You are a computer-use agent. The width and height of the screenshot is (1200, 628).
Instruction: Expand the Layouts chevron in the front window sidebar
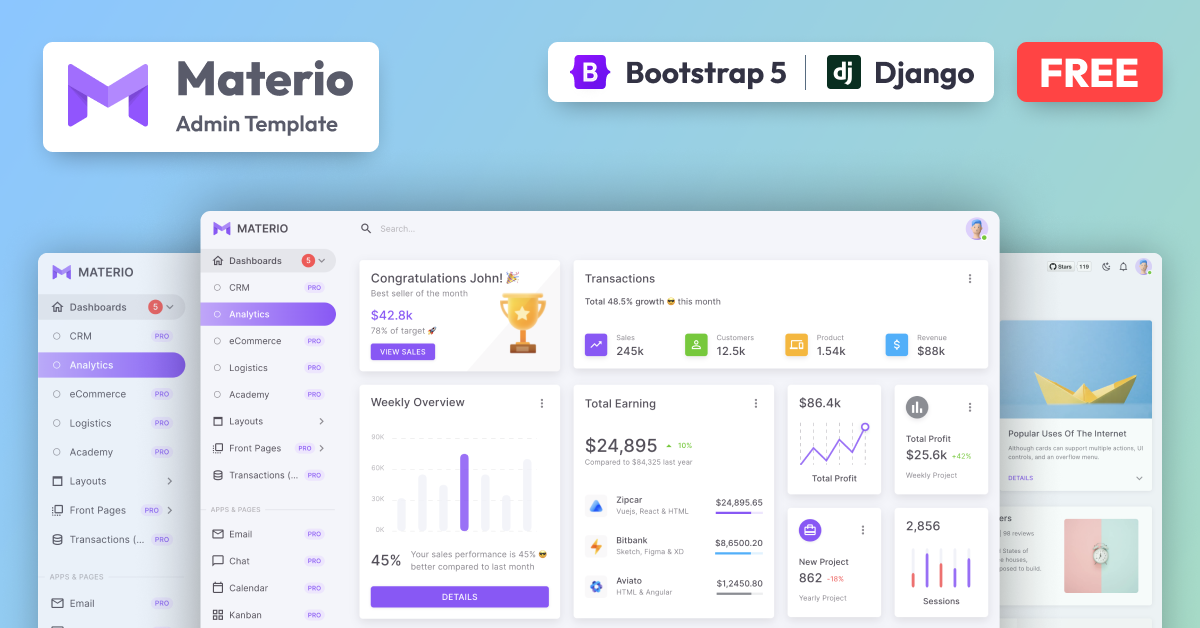pos(321,421)
